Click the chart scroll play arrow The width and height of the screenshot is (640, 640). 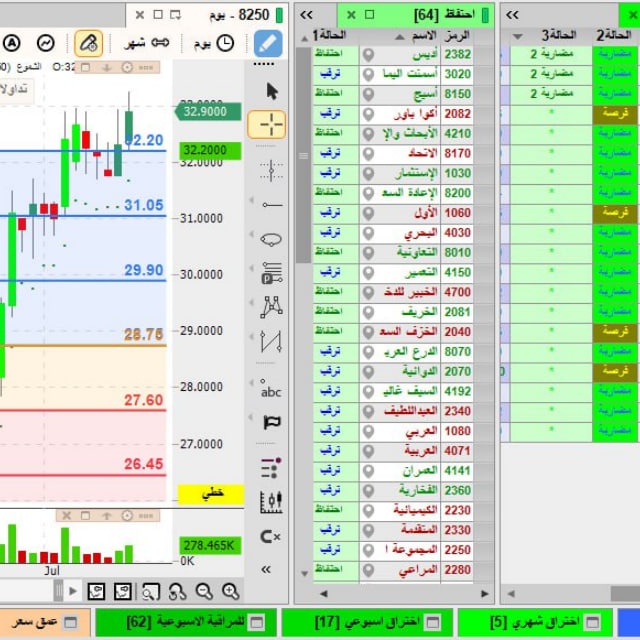point(73,591)
